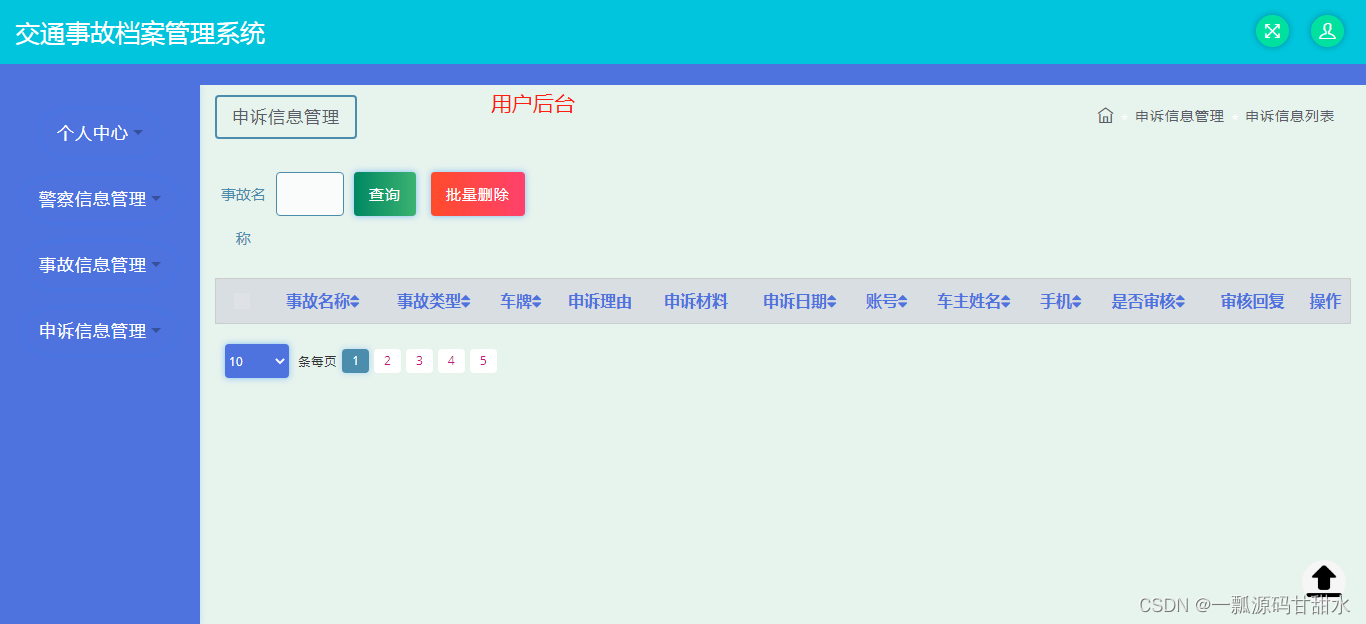Sort table by 申诉日期 column
The width and height of the screenshot is (1366, 624).
click(x=800, y=302)
